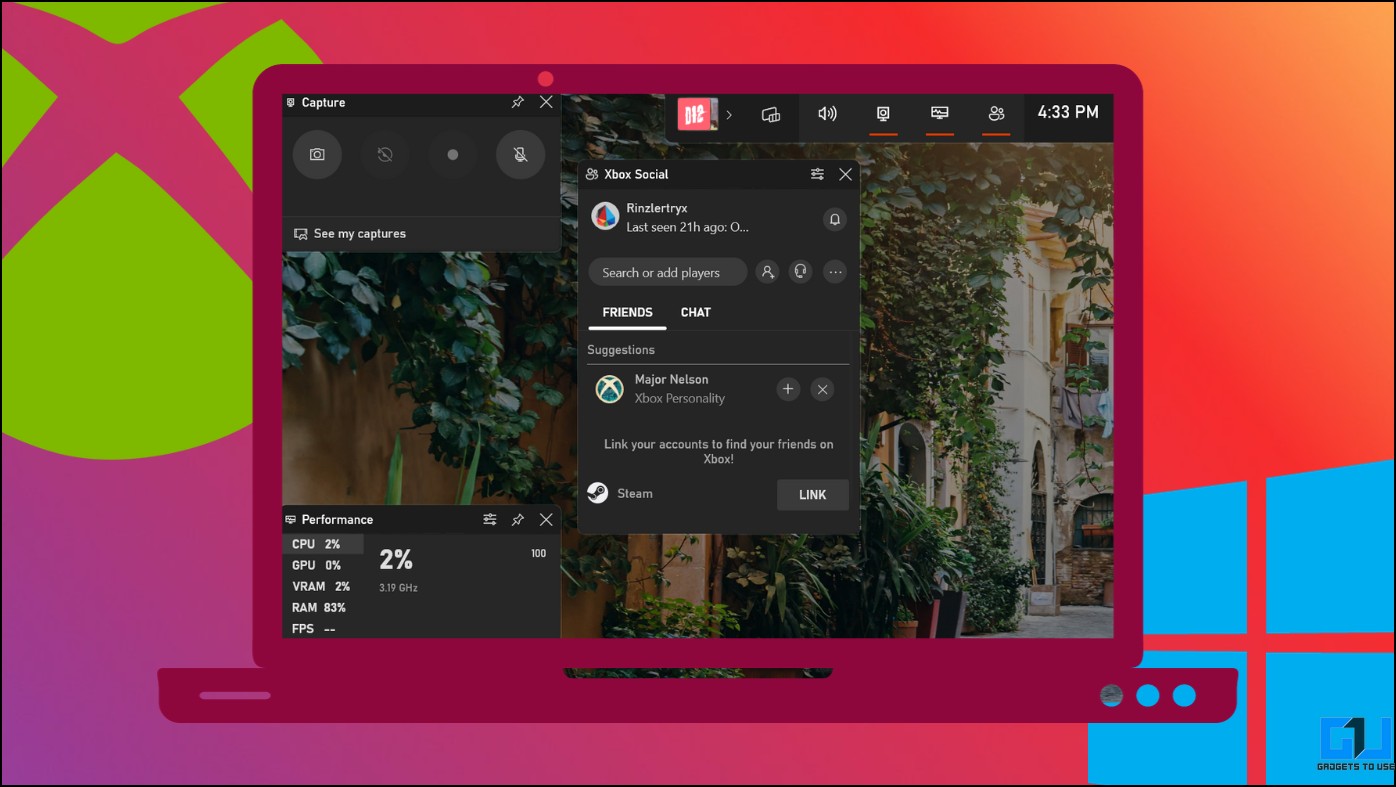Start recording with the record button

click(452, 154)
